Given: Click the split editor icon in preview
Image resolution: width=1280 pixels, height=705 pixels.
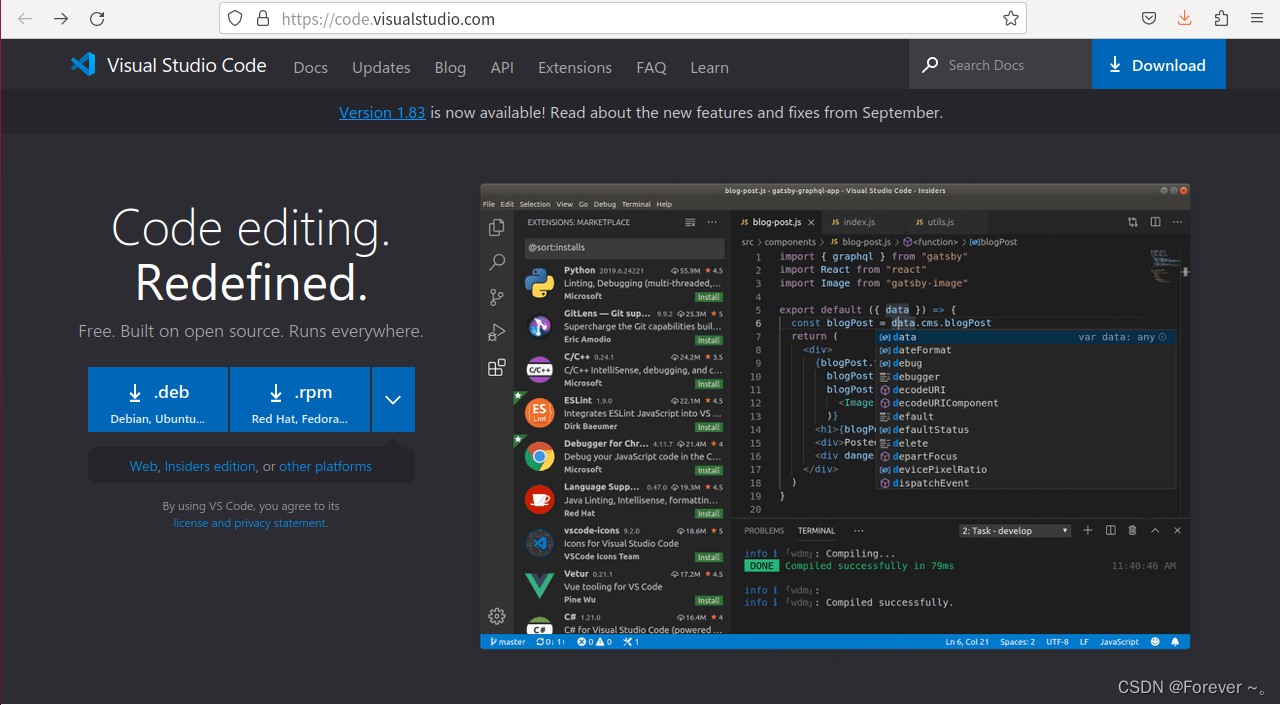Looking at the screenshot, I should 1155,222.
